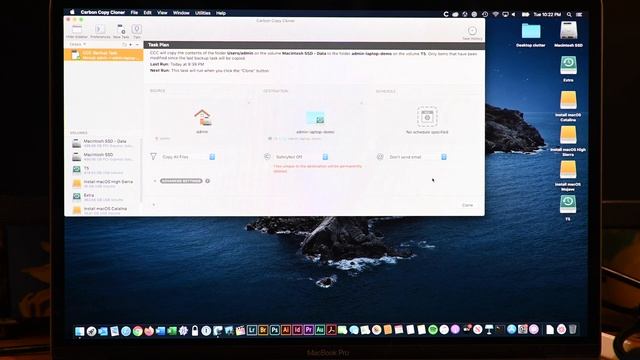
Task: Click the Wi-Fi menu bar icon
Action: pos(495,14)
